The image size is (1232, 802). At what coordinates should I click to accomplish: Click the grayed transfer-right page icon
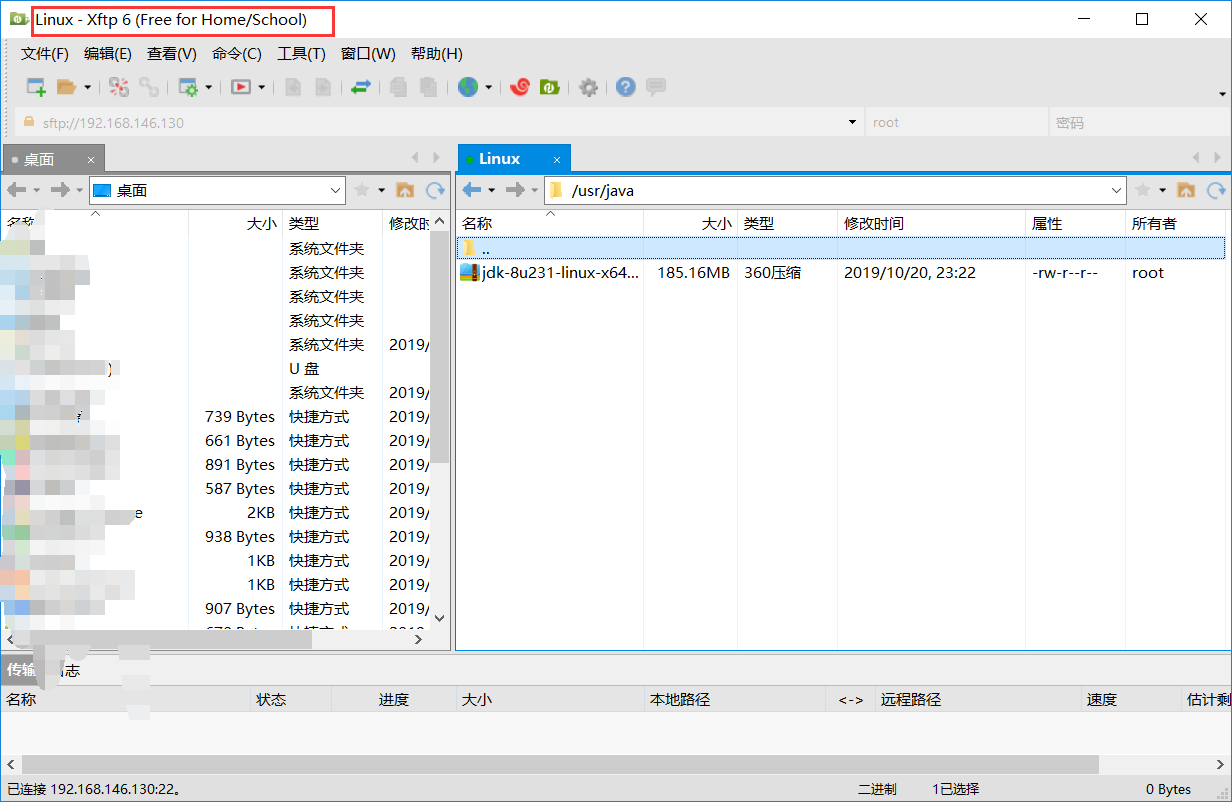[323, 87]
